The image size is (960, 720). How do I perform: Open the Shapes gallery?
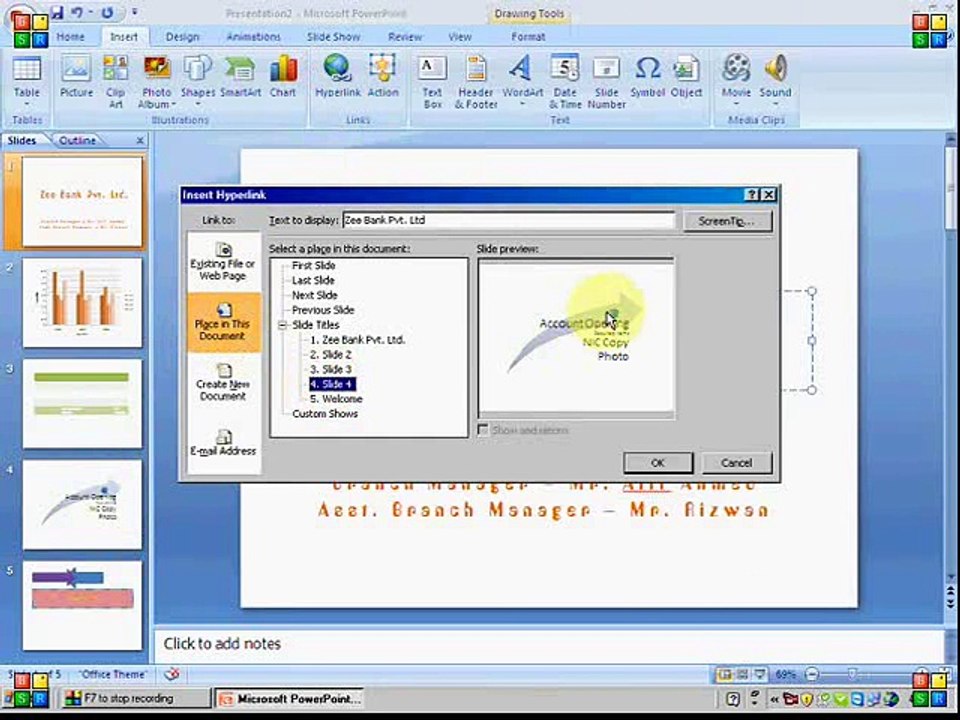click(198, 80)
